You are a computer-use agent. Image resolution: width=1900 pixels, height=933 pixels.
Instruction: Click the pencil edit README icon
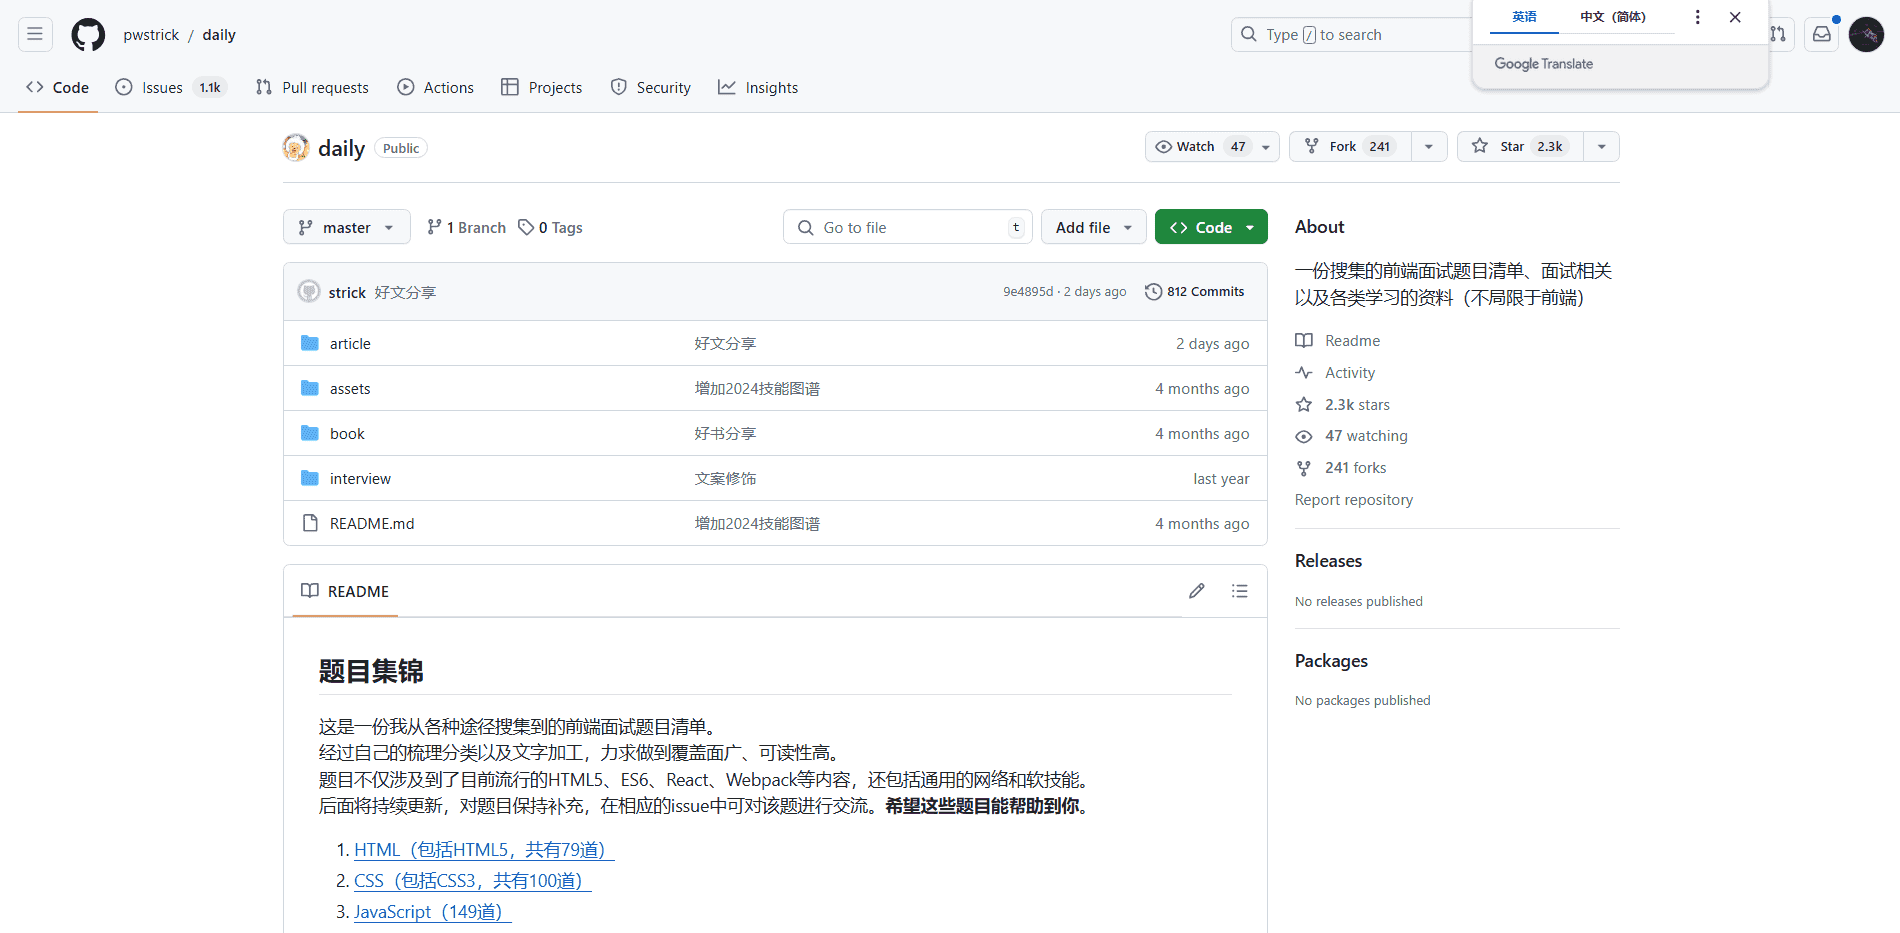click(1196, 591)
